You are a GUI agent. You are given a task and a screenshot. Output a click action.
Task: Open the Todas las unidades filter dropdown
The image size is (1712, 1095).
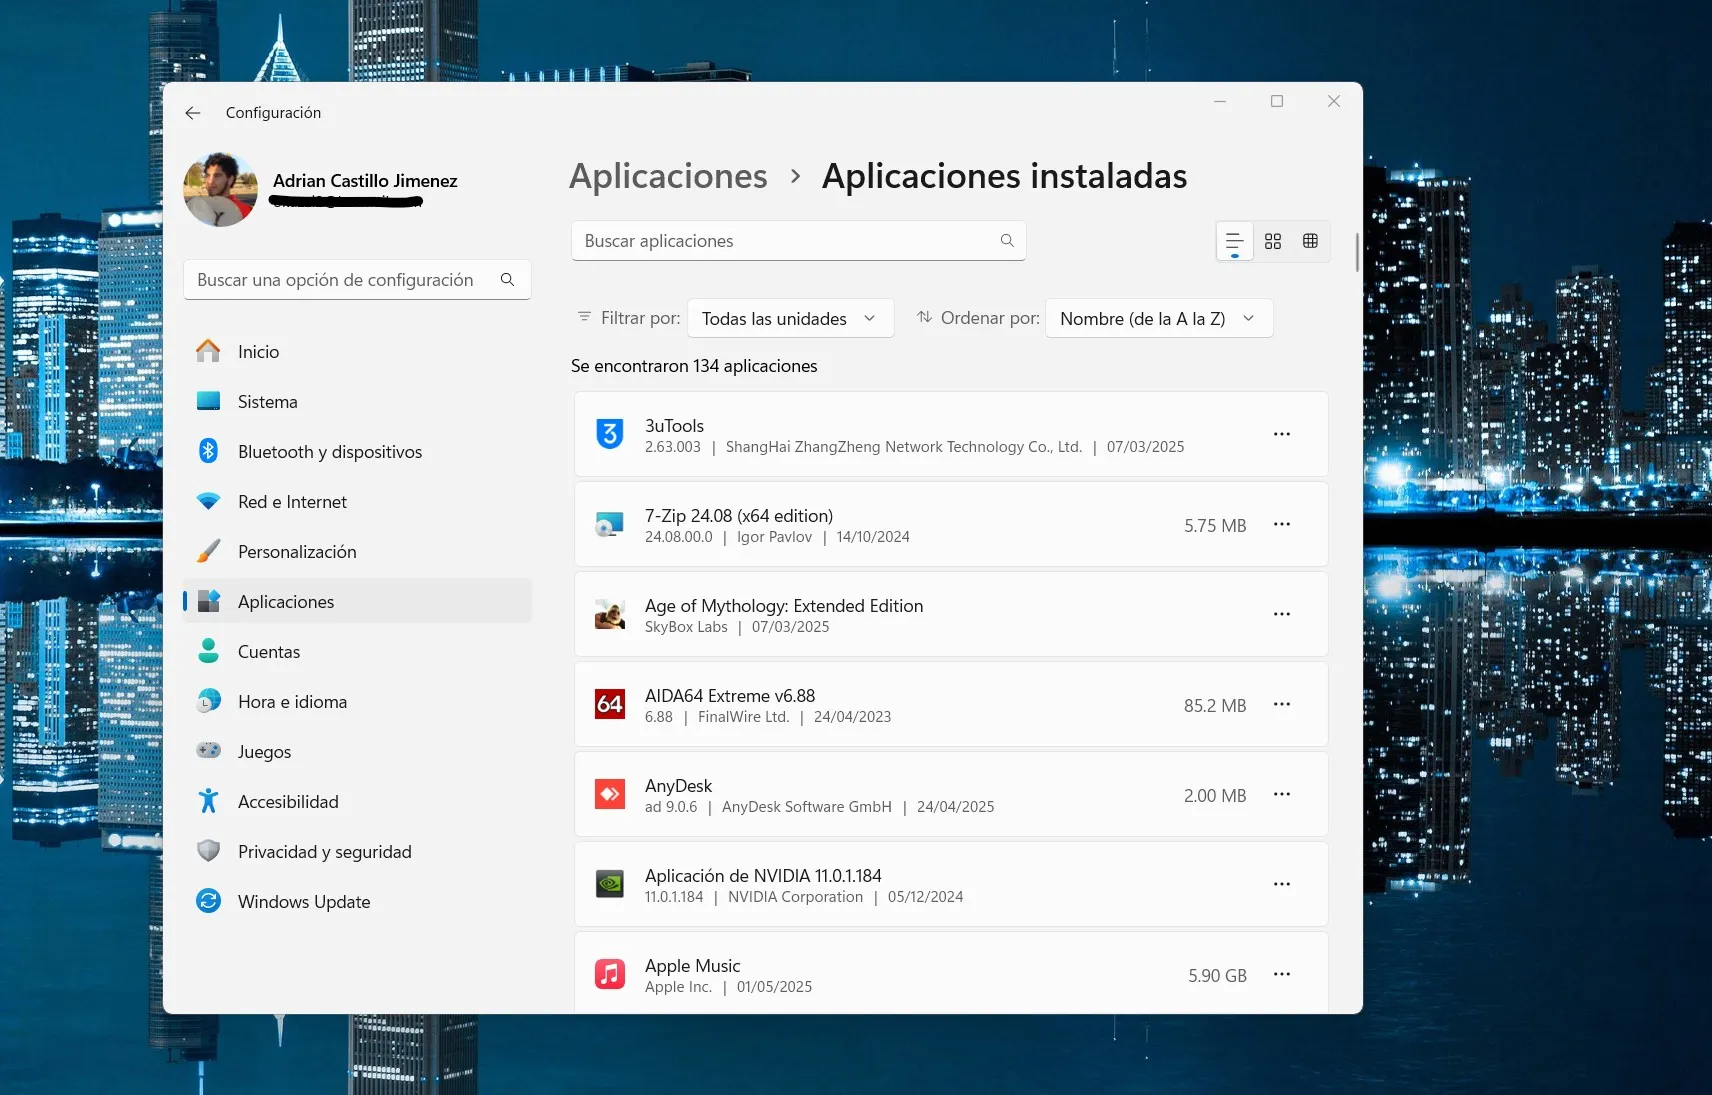[x=790, y=319]
